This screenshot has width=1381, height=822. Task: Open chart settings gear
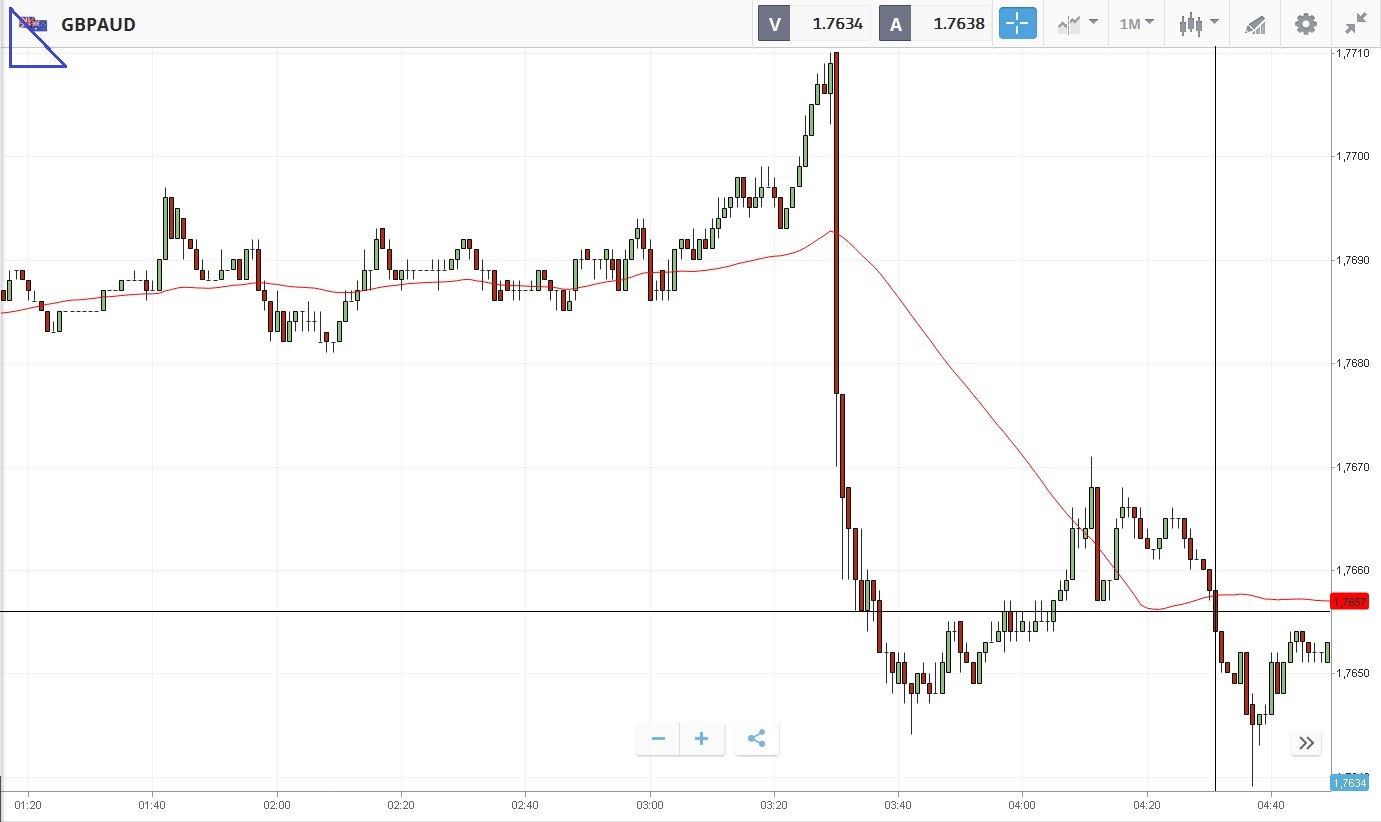click(x=1305, y=24)
